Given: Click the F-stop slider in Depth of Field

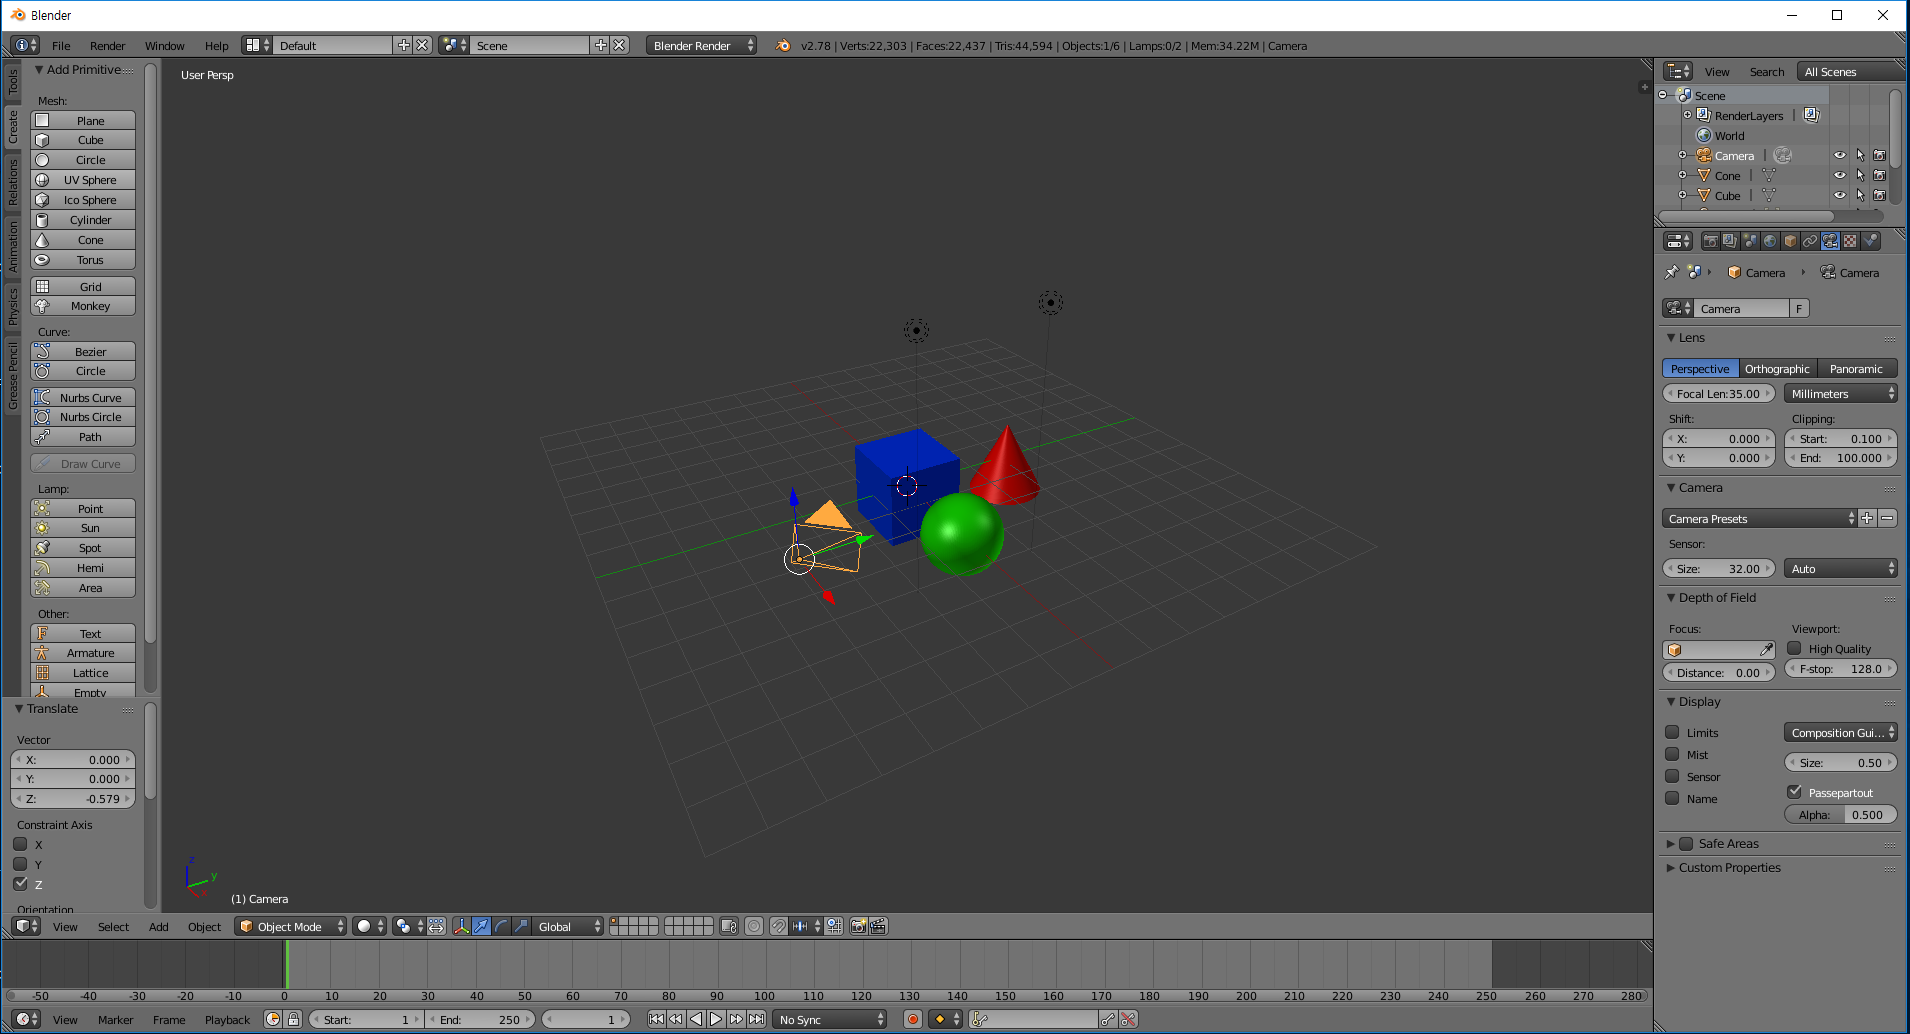Looking at the screenshot, I should tap(1840, 668).
